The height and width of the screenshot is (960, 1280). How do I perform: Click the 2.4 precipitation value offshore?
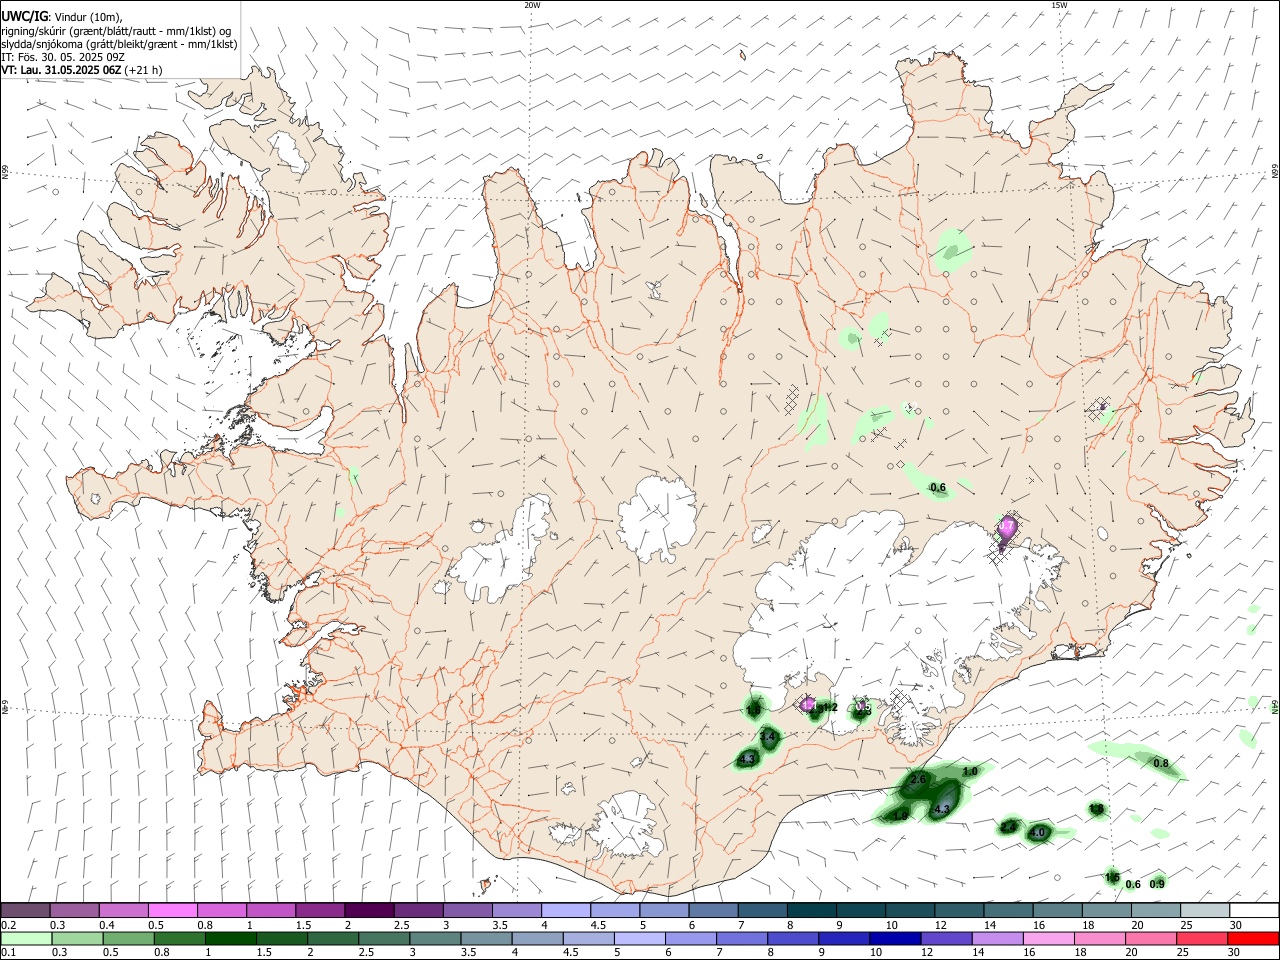[1009, 827]
